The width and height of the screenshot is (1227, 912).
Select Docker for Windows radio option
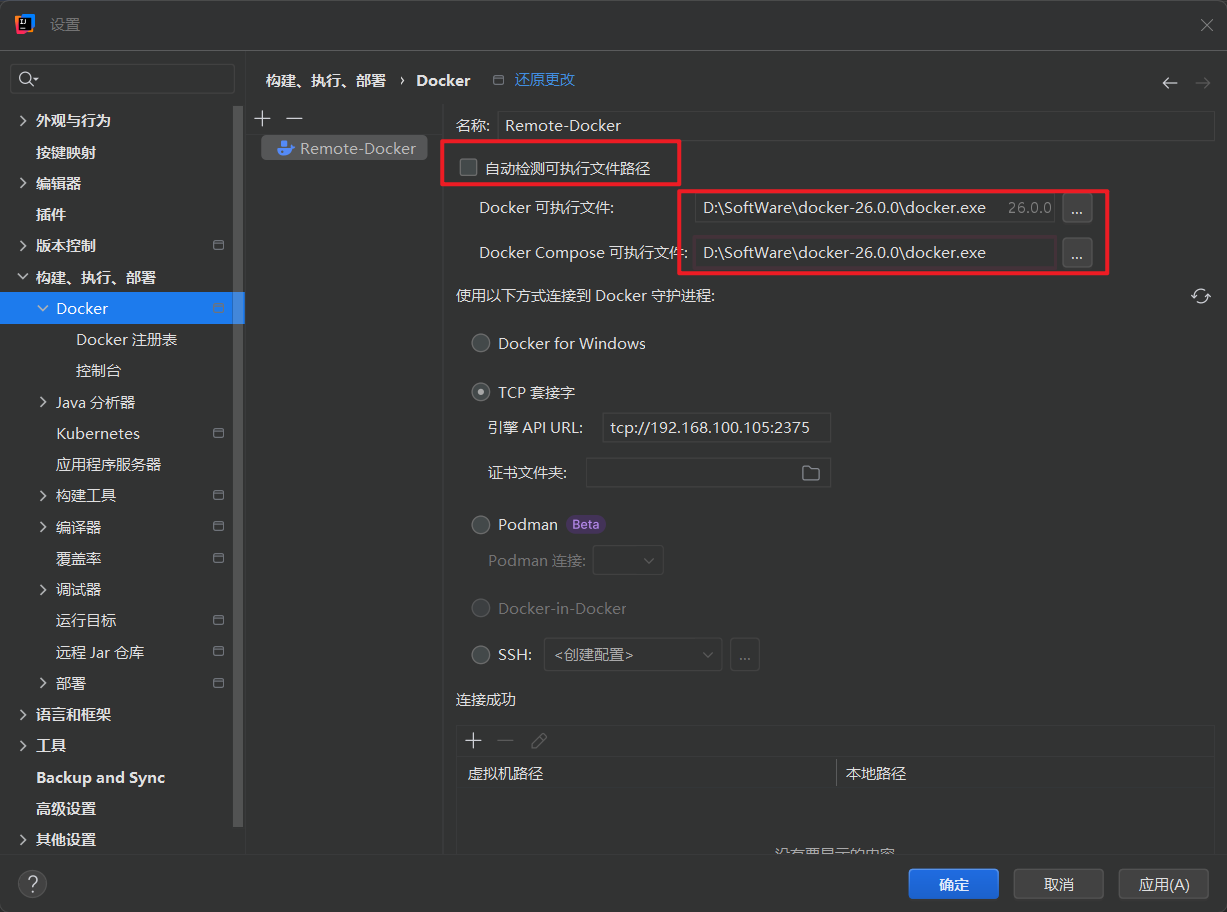point(481,343)
